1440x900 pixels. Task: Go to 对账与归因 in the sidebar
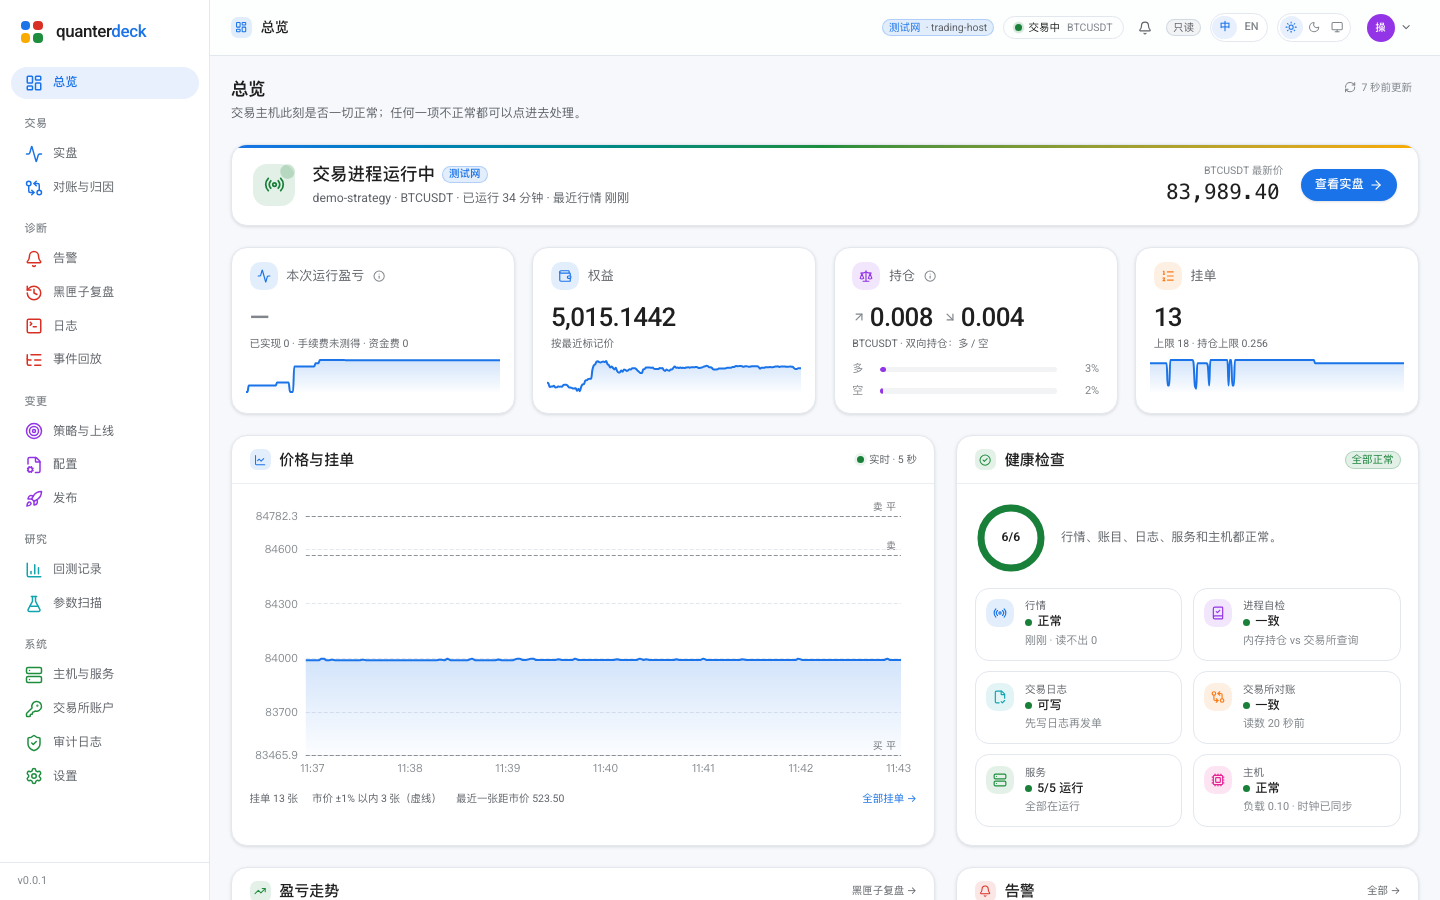pyautogui.click(x=105, y=187)
